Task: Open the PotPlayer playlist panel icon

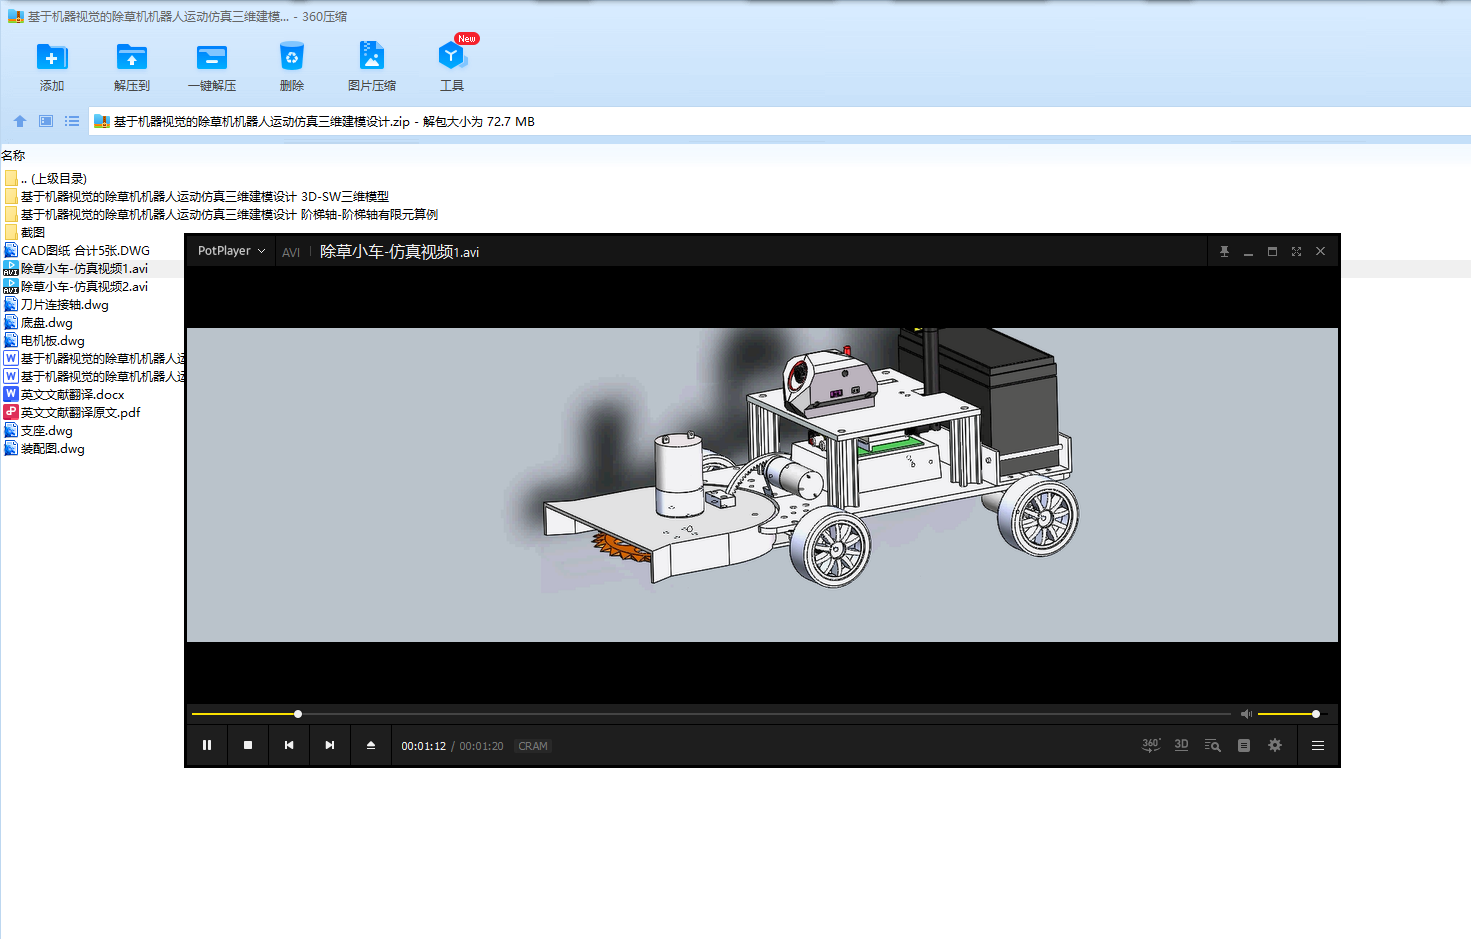Action: (x=1244, y=745)
